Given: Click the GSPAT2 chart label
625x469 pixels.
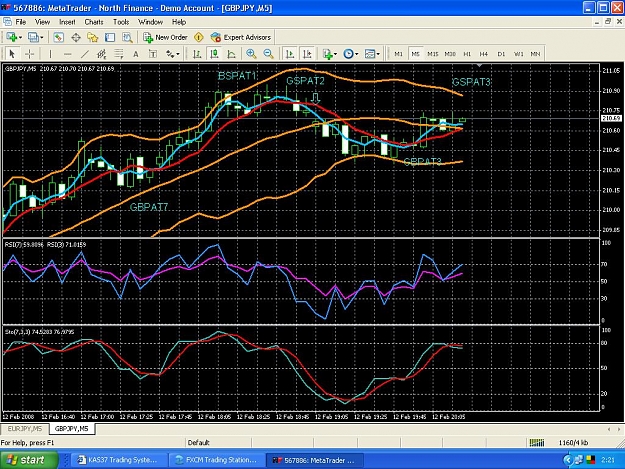Looking at the screenshot, I should (x=305, y=81).
